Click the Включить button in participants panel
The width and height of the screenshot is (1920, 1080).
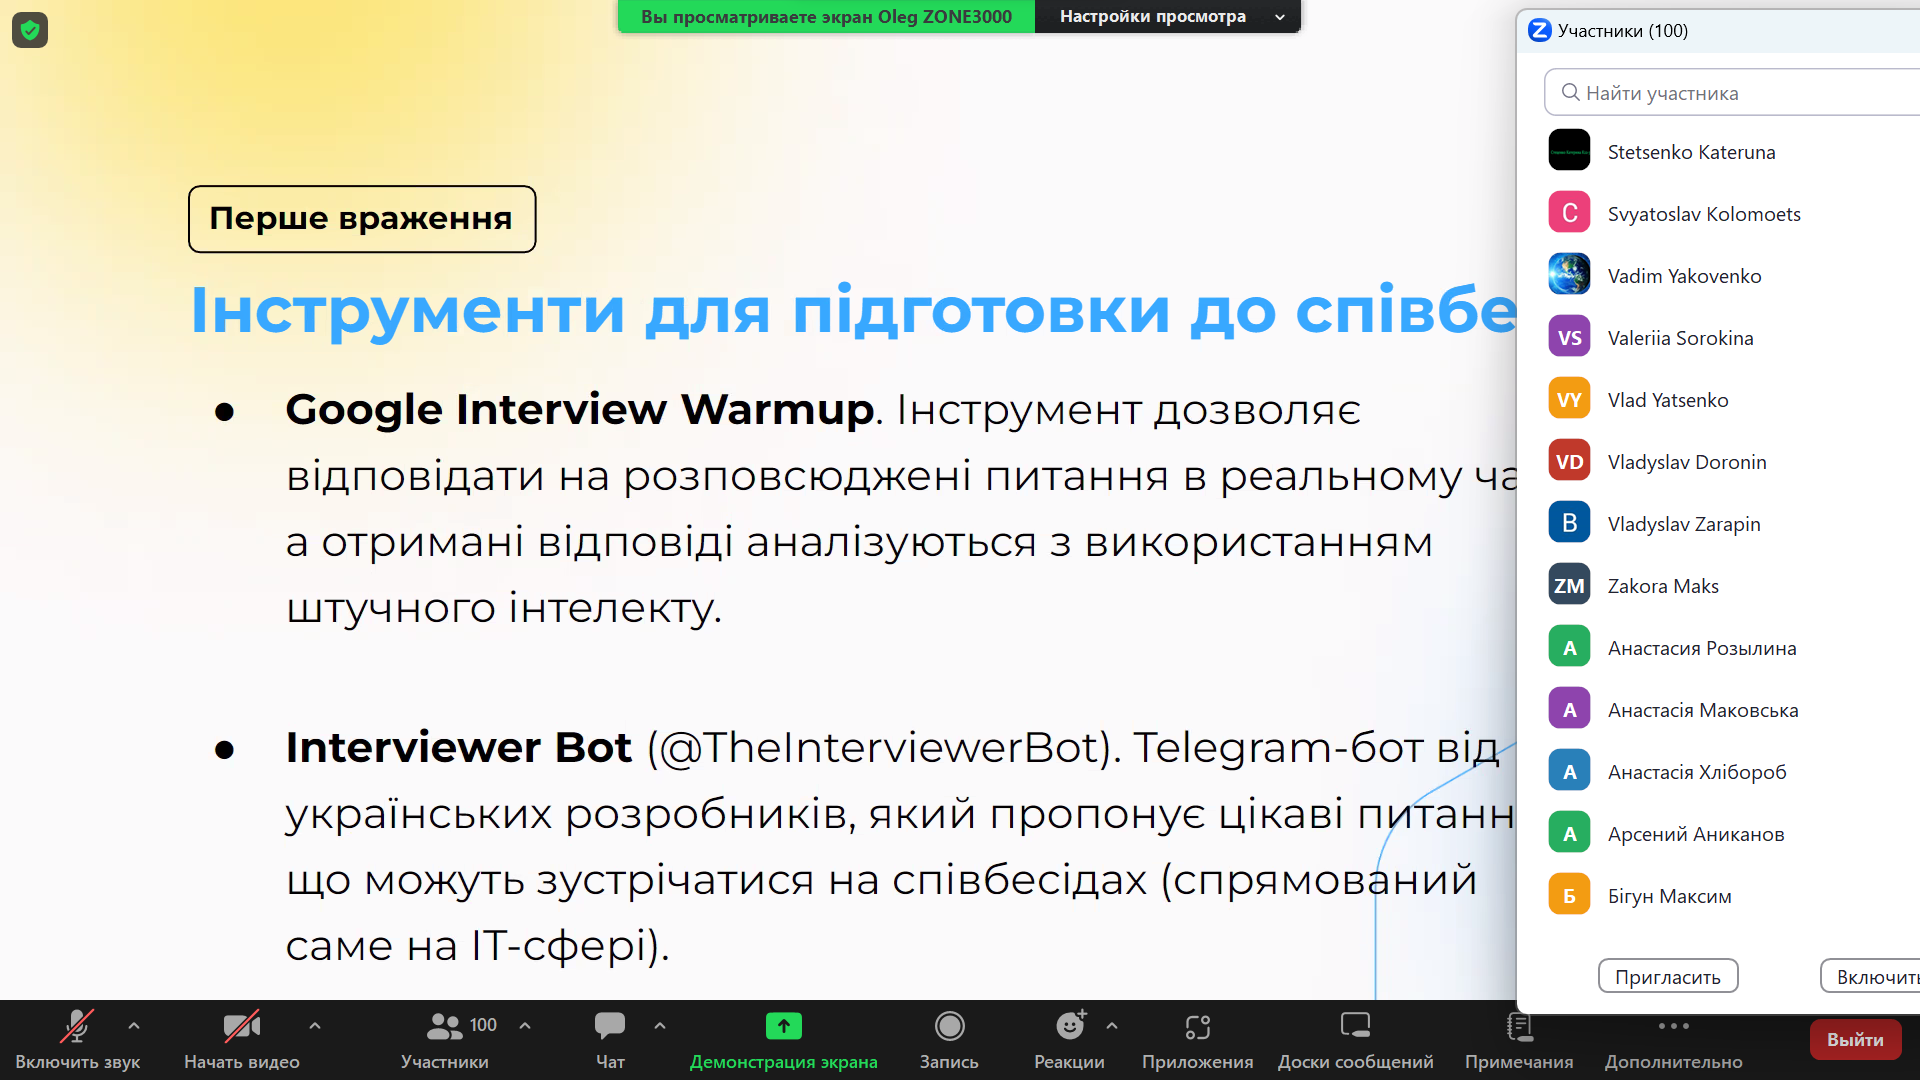pyautogui.click(x=1872, y=977)
